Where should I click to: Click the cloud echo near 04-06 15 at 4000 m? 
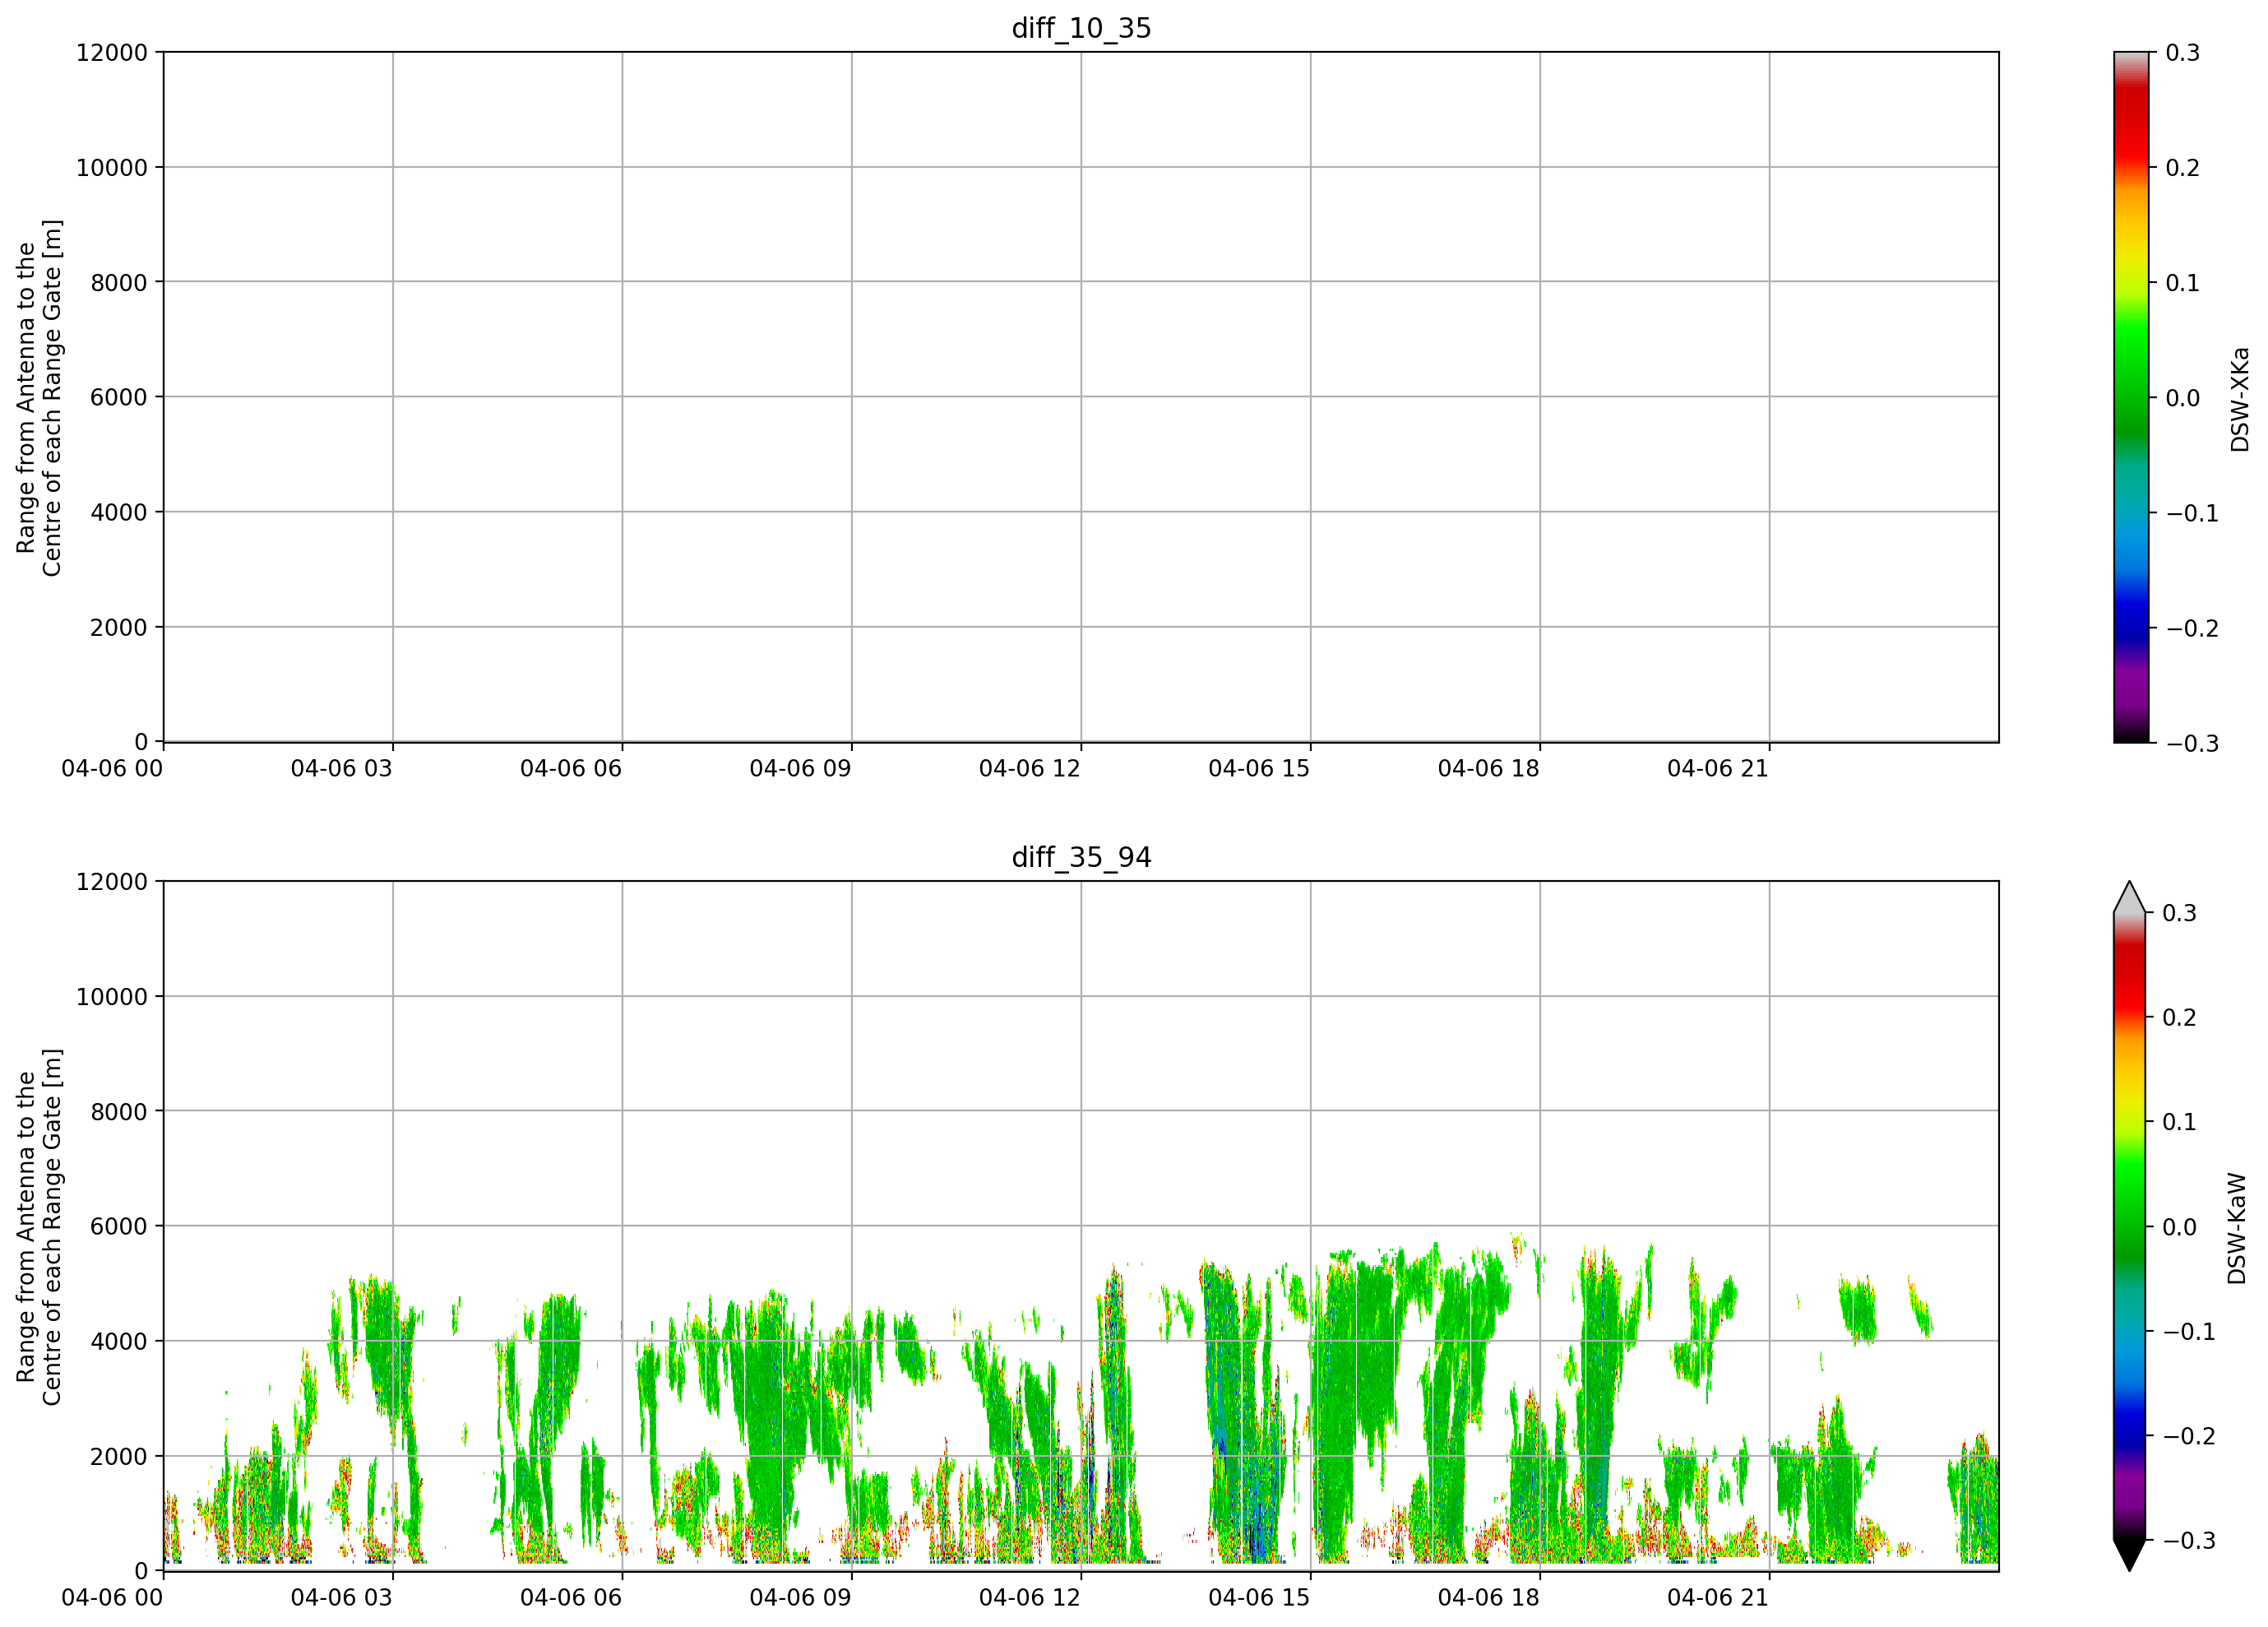pos(1345,1340)
